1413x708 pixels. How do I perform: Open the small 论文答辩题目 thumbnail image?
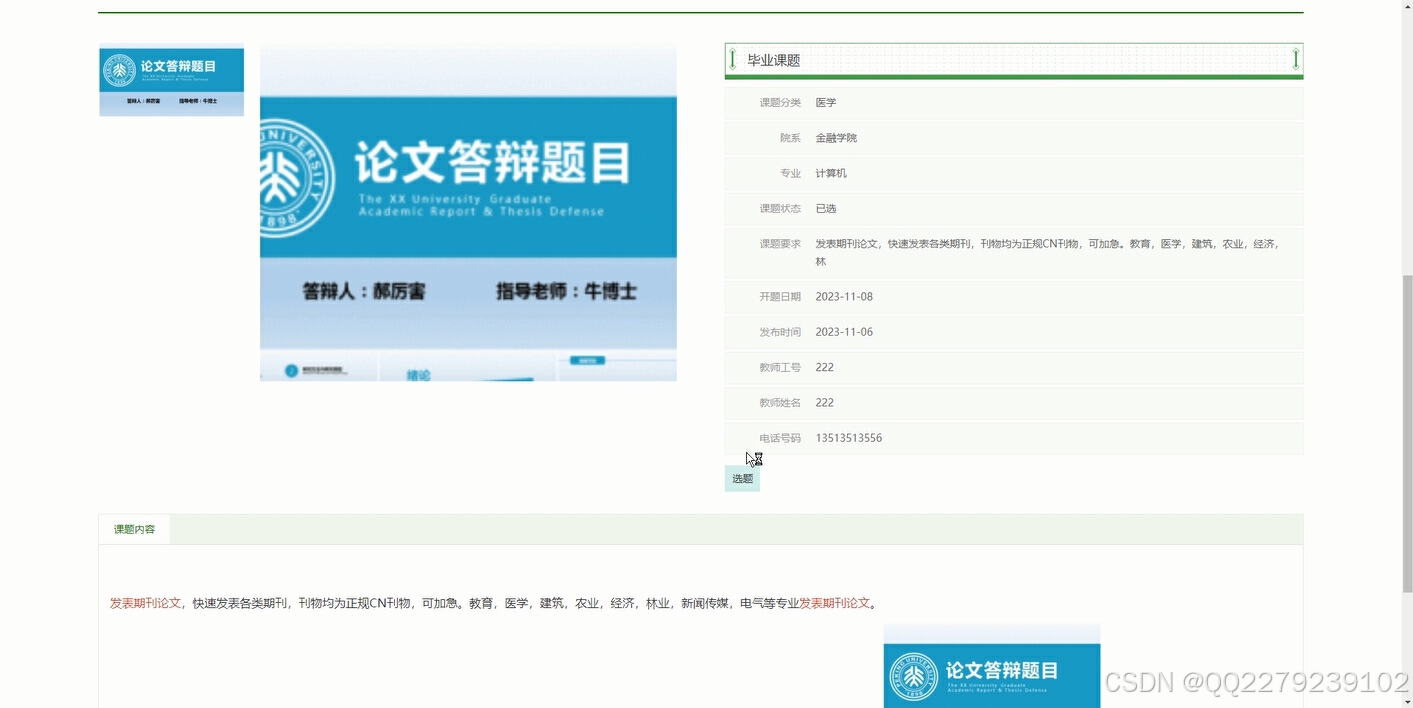(x=170, y=80)
